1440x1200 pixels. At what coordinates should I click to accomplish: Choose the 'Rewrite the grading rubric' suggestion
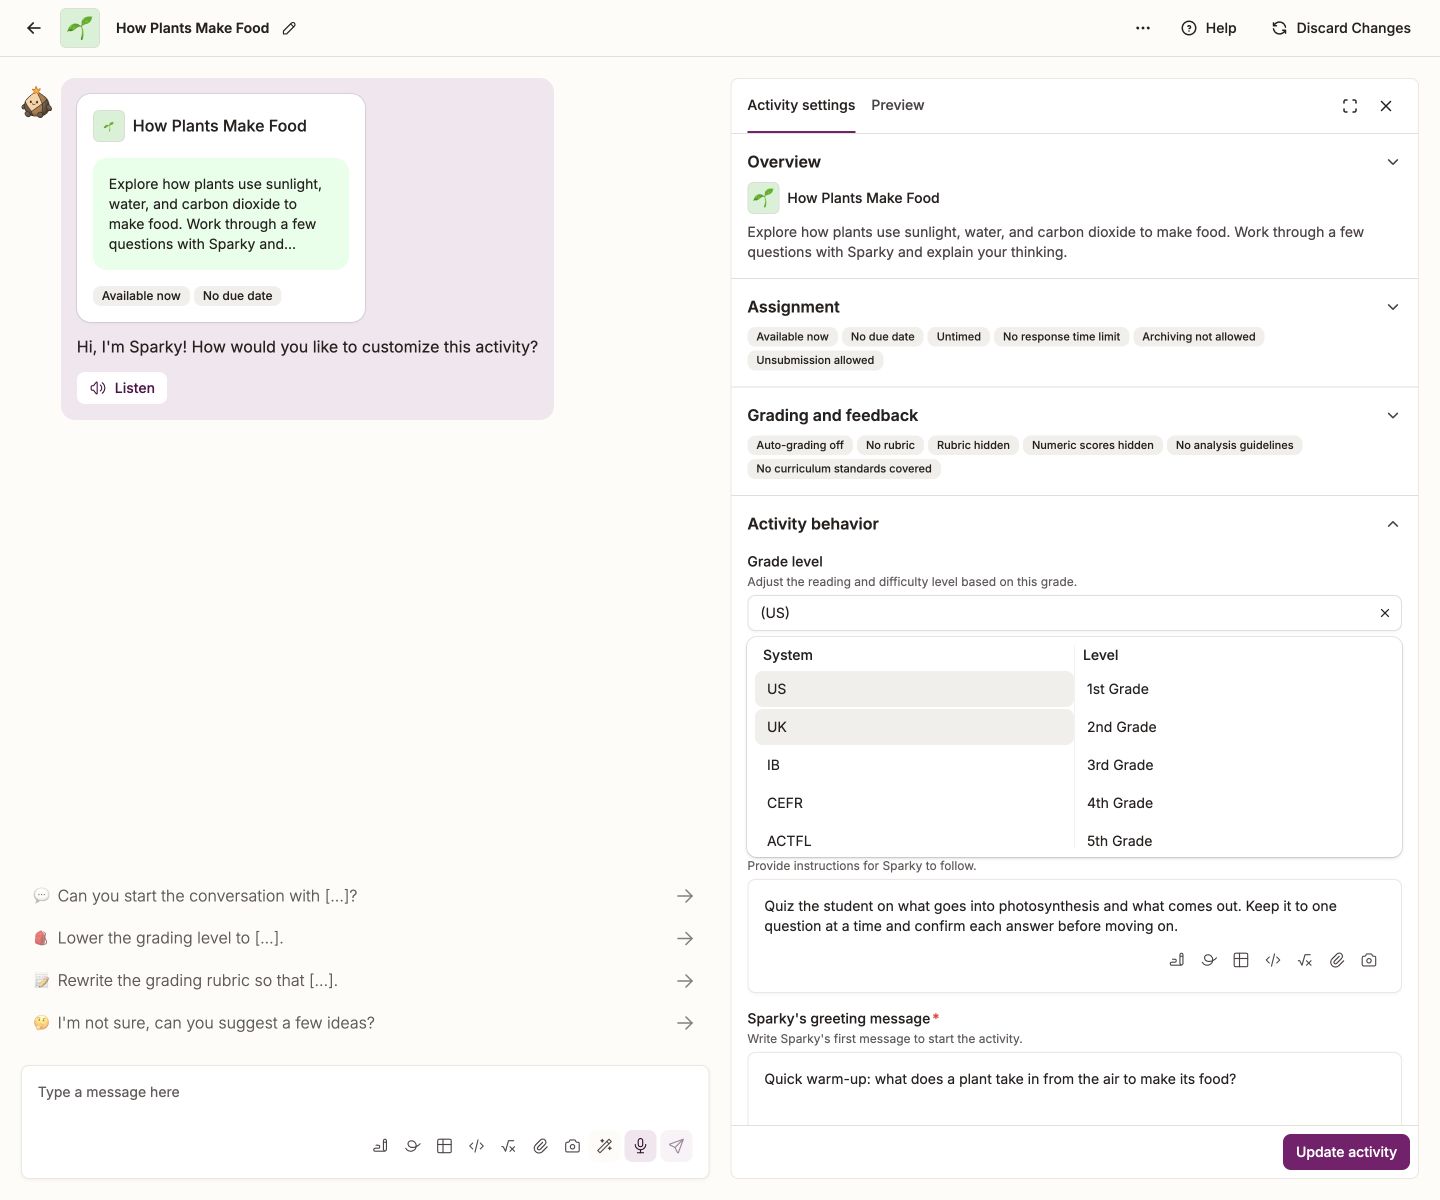[365, 981]
